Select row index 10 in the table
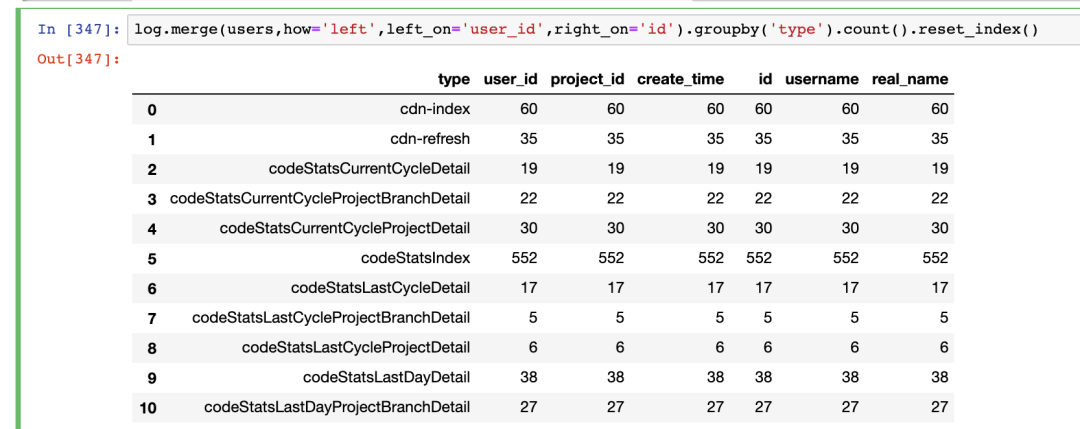 (148, 408)
